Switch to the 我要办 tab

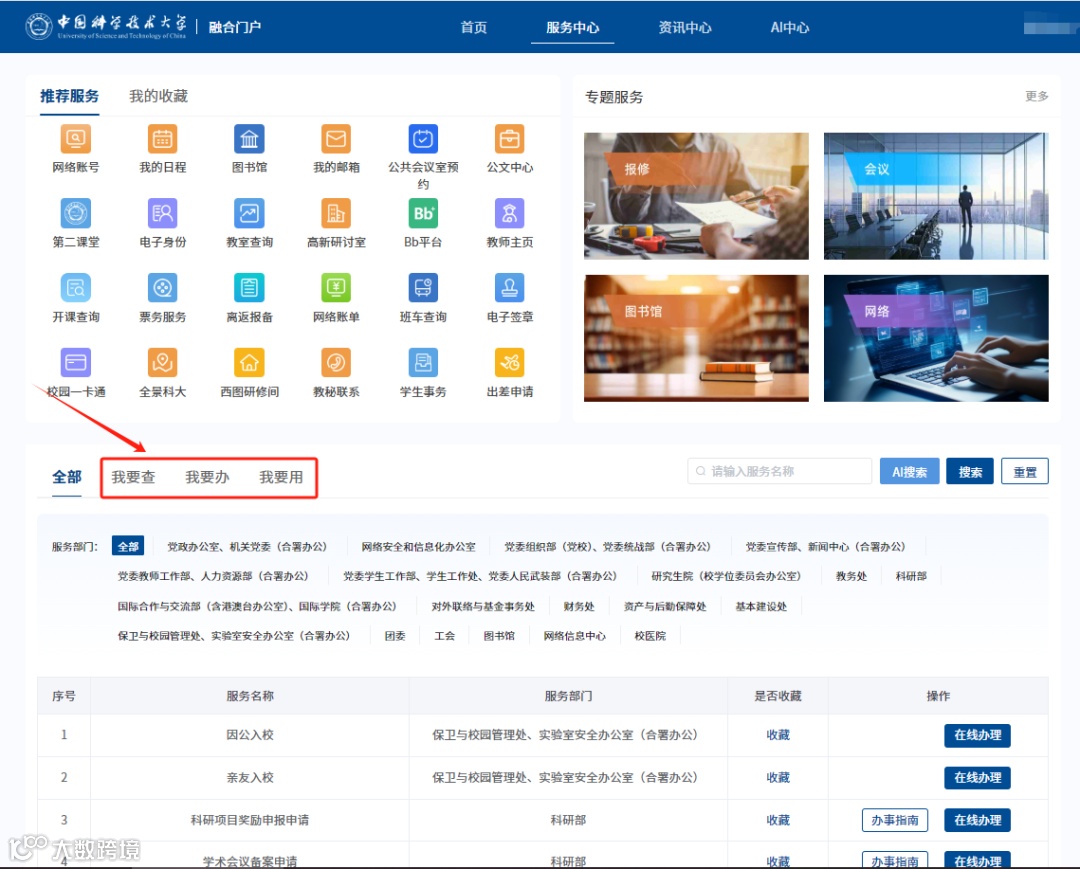coord(207,477)
